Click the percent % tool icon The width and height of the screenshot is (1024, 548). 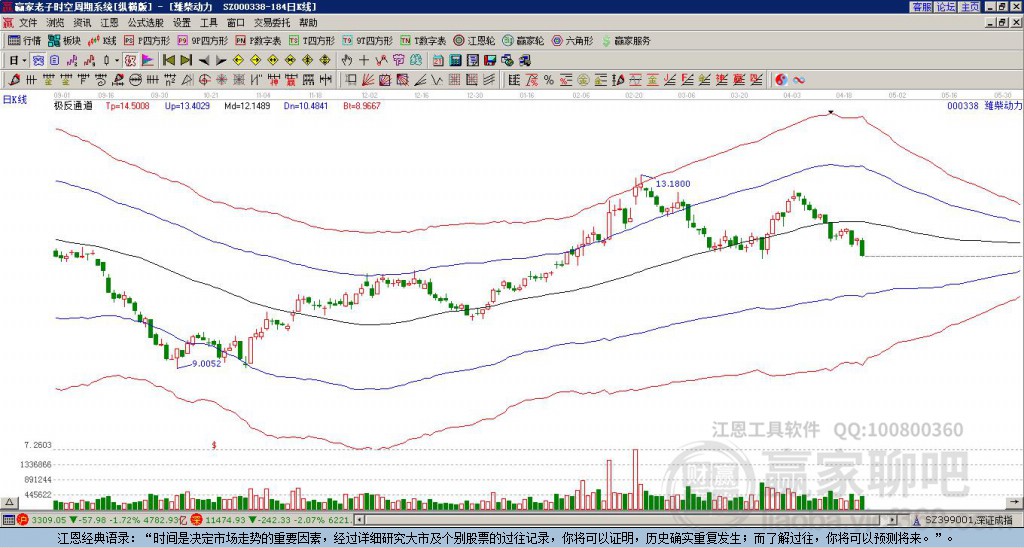pyautogui.click(x=549, y=80)
